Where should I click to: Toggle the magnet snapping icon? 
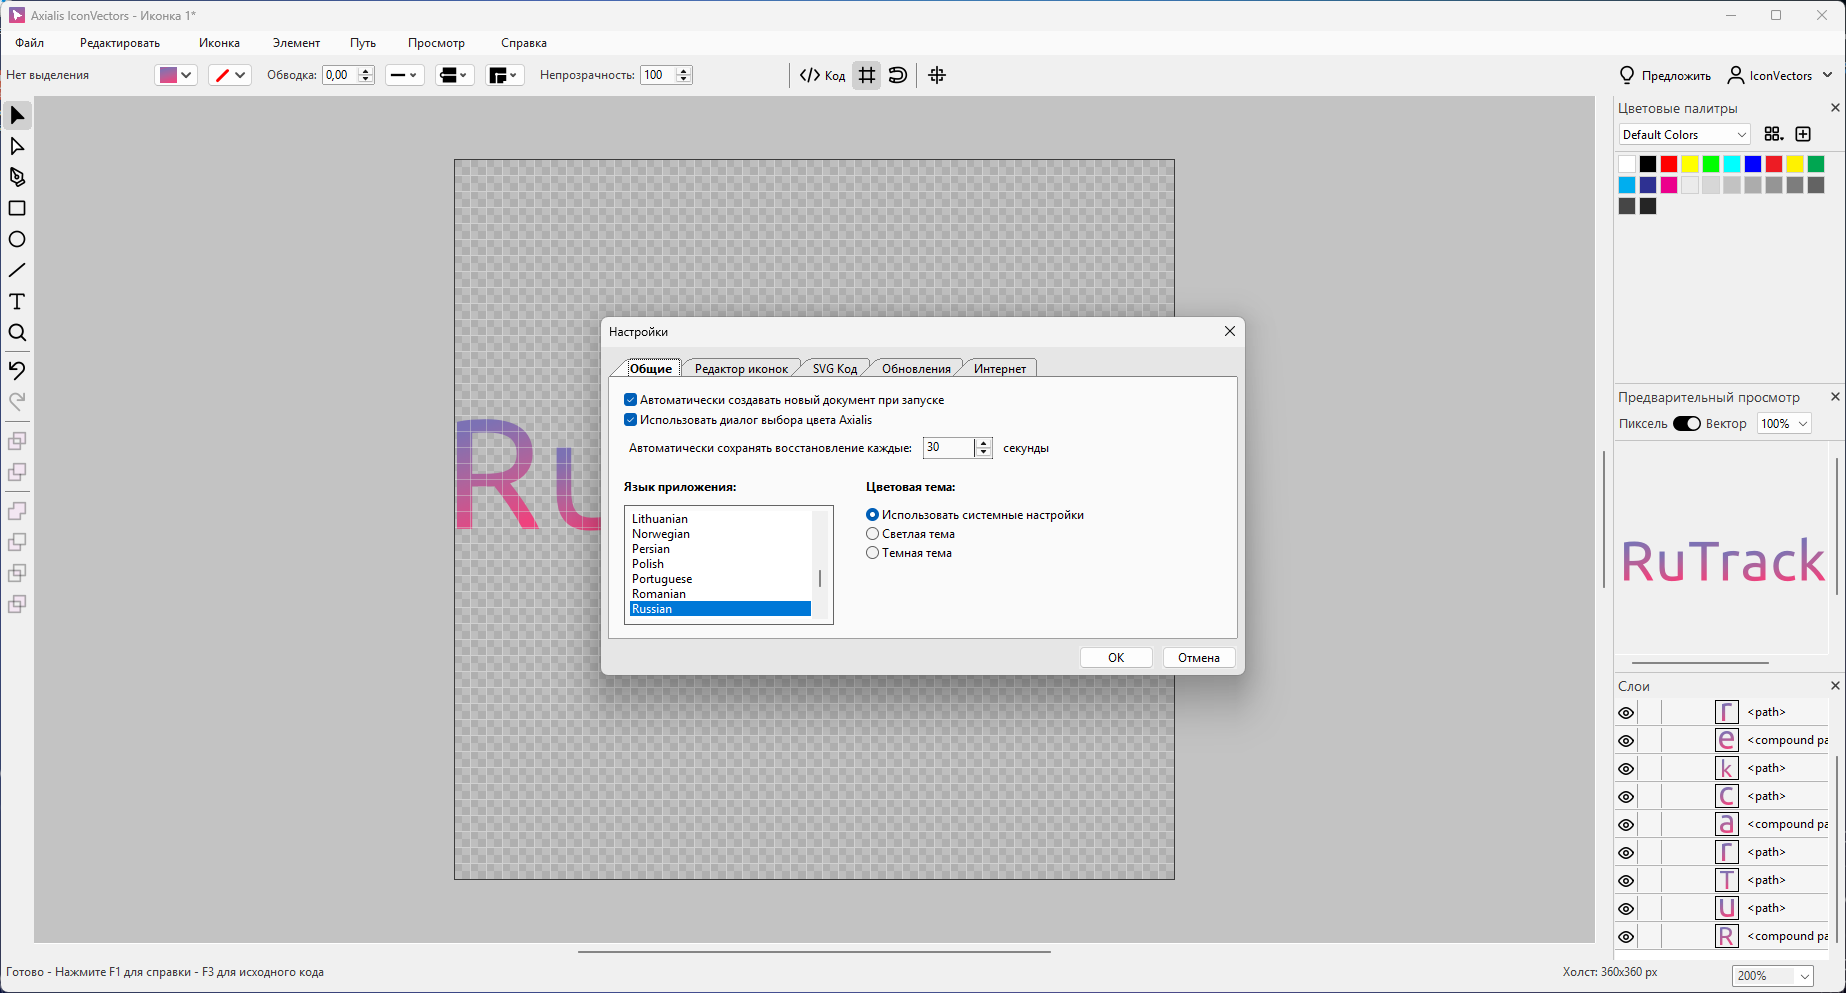[898, 75]
